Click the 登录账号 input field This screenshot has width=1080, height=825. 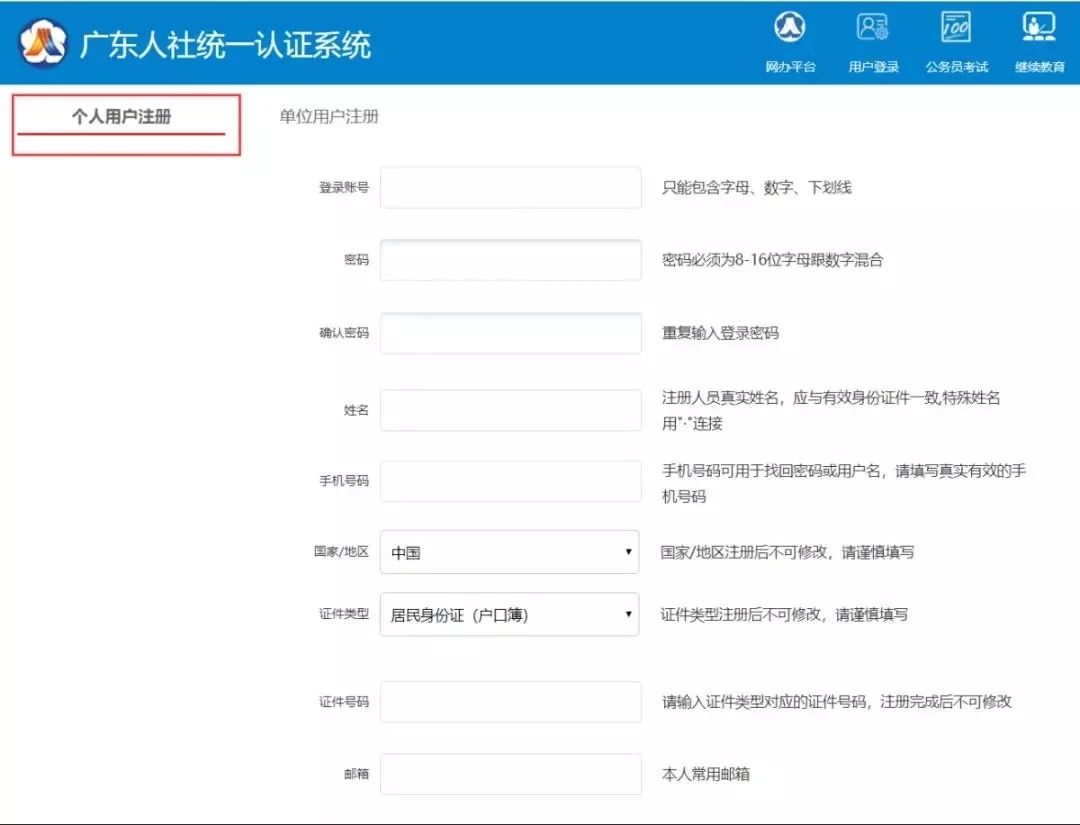coord(510,187)
